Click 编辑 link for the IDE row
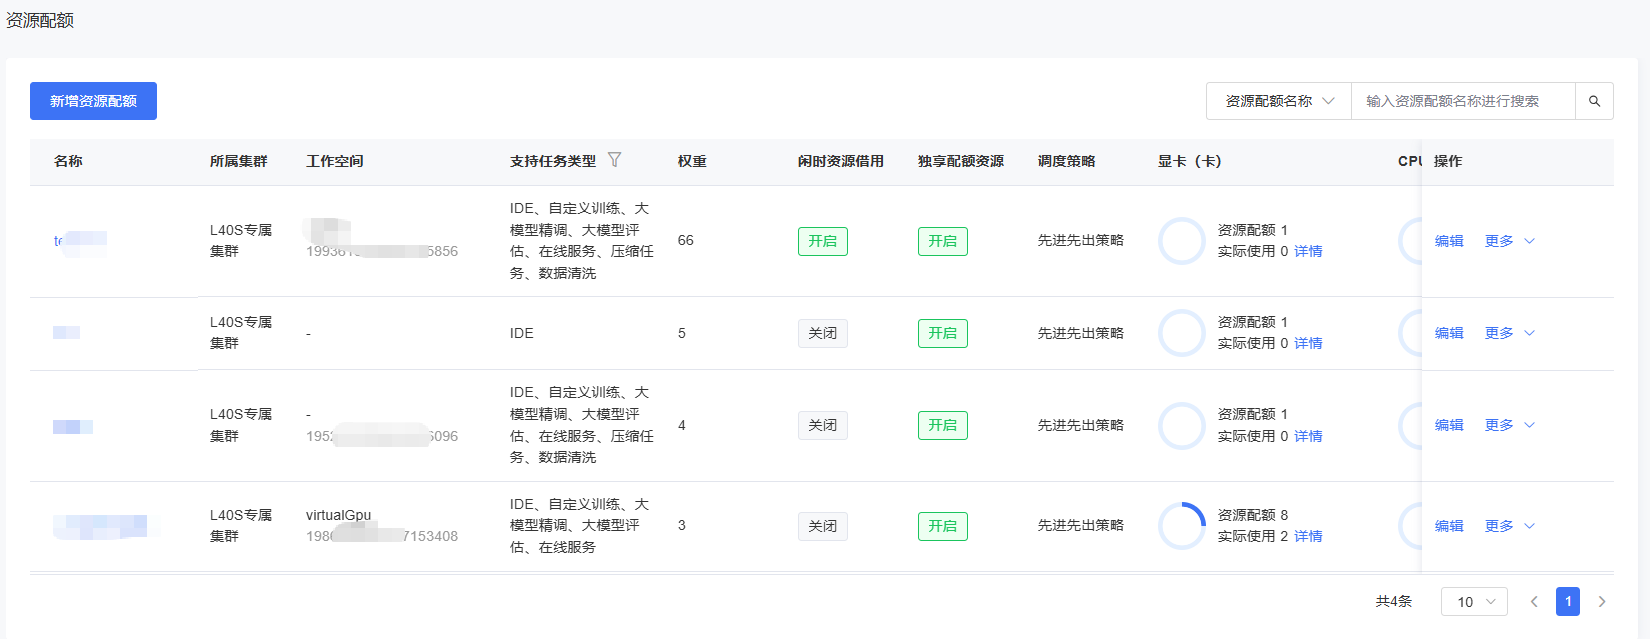Screen dimensions: 1650x639 (x=1449, y=333)
